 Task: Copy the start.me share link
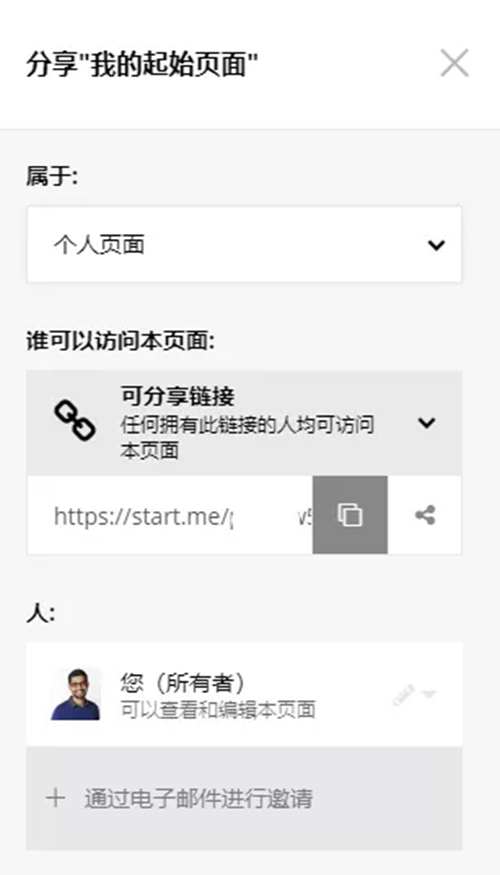coord(350,515)
